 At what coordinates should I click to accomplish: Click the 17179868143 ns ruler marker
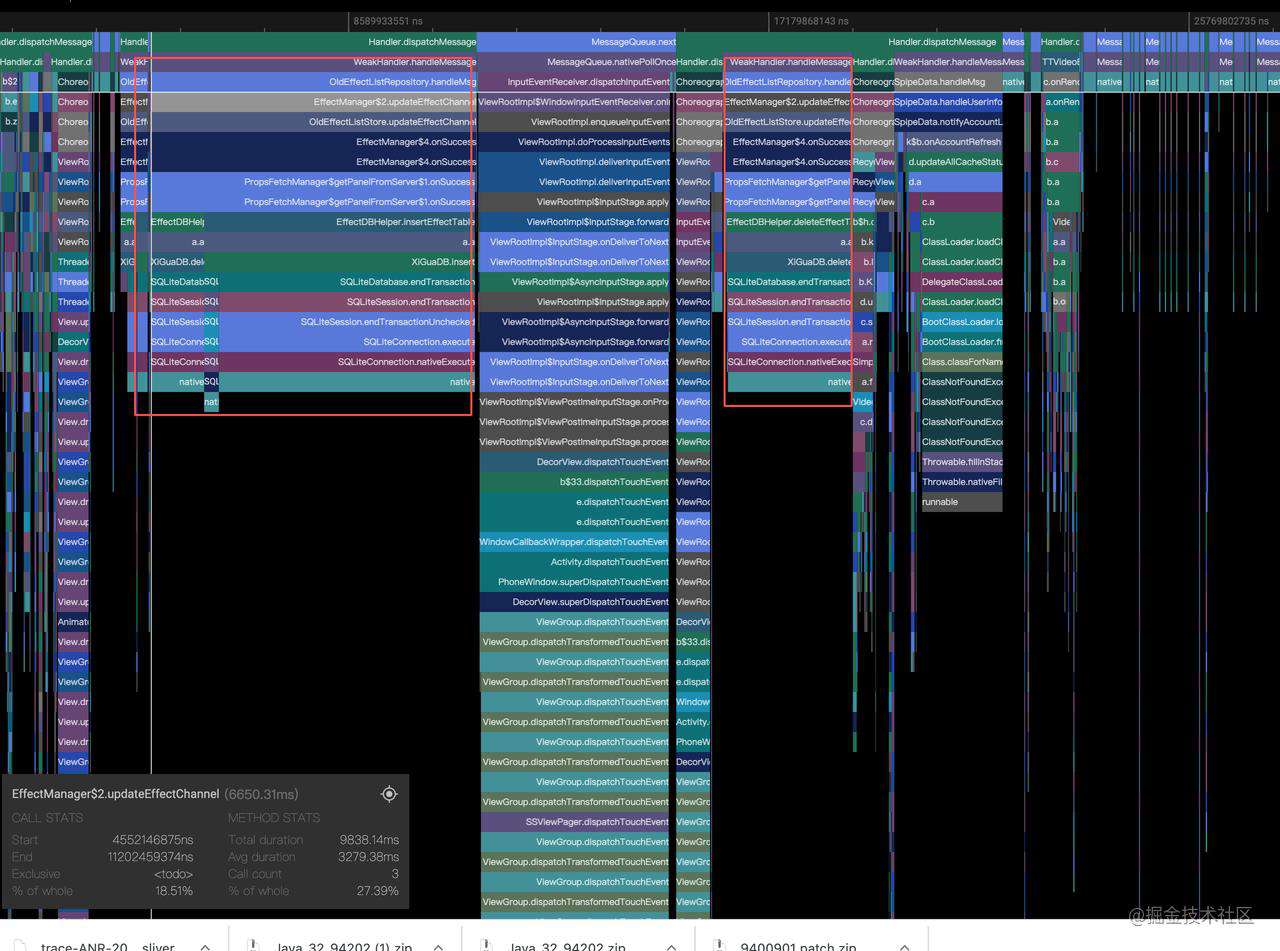pyautogui.click(x=811, y=20)
